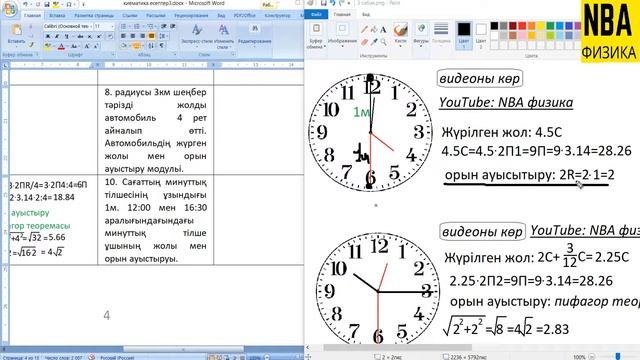Image resolution: width=640 pixels, height=360 pixels.
Task: Click the numbered list icon in Word
Action: [x=136, y=26]
